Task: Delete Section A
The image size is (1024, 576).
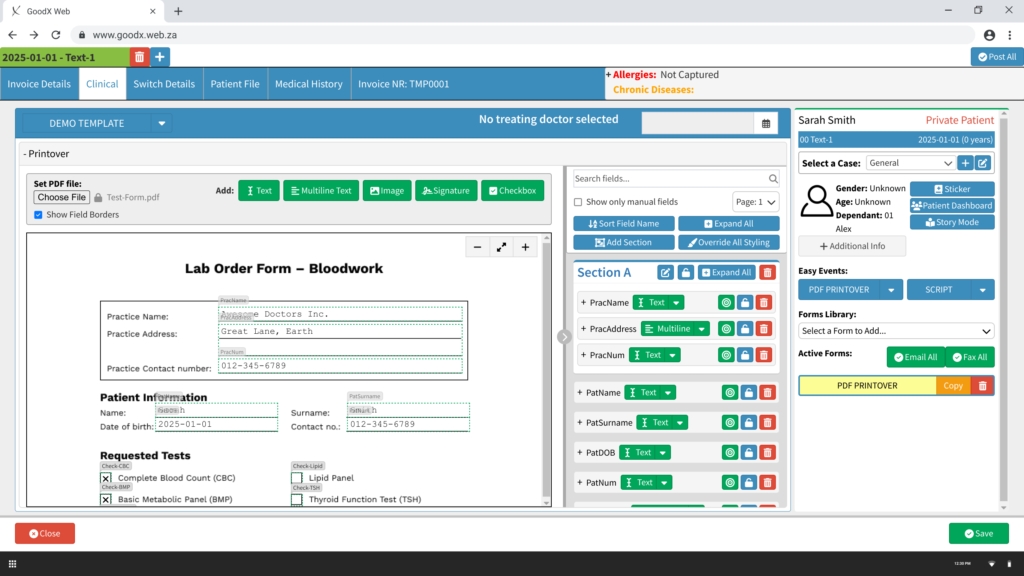Action: pyautogui.click(x=767, y=272)
